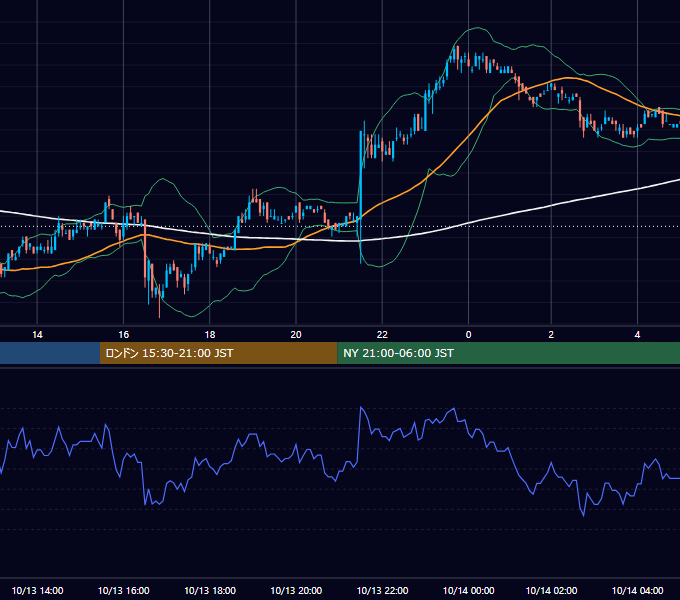Click the hour label 18 on the axis
680x600 pixels.
tap(210, 335)
